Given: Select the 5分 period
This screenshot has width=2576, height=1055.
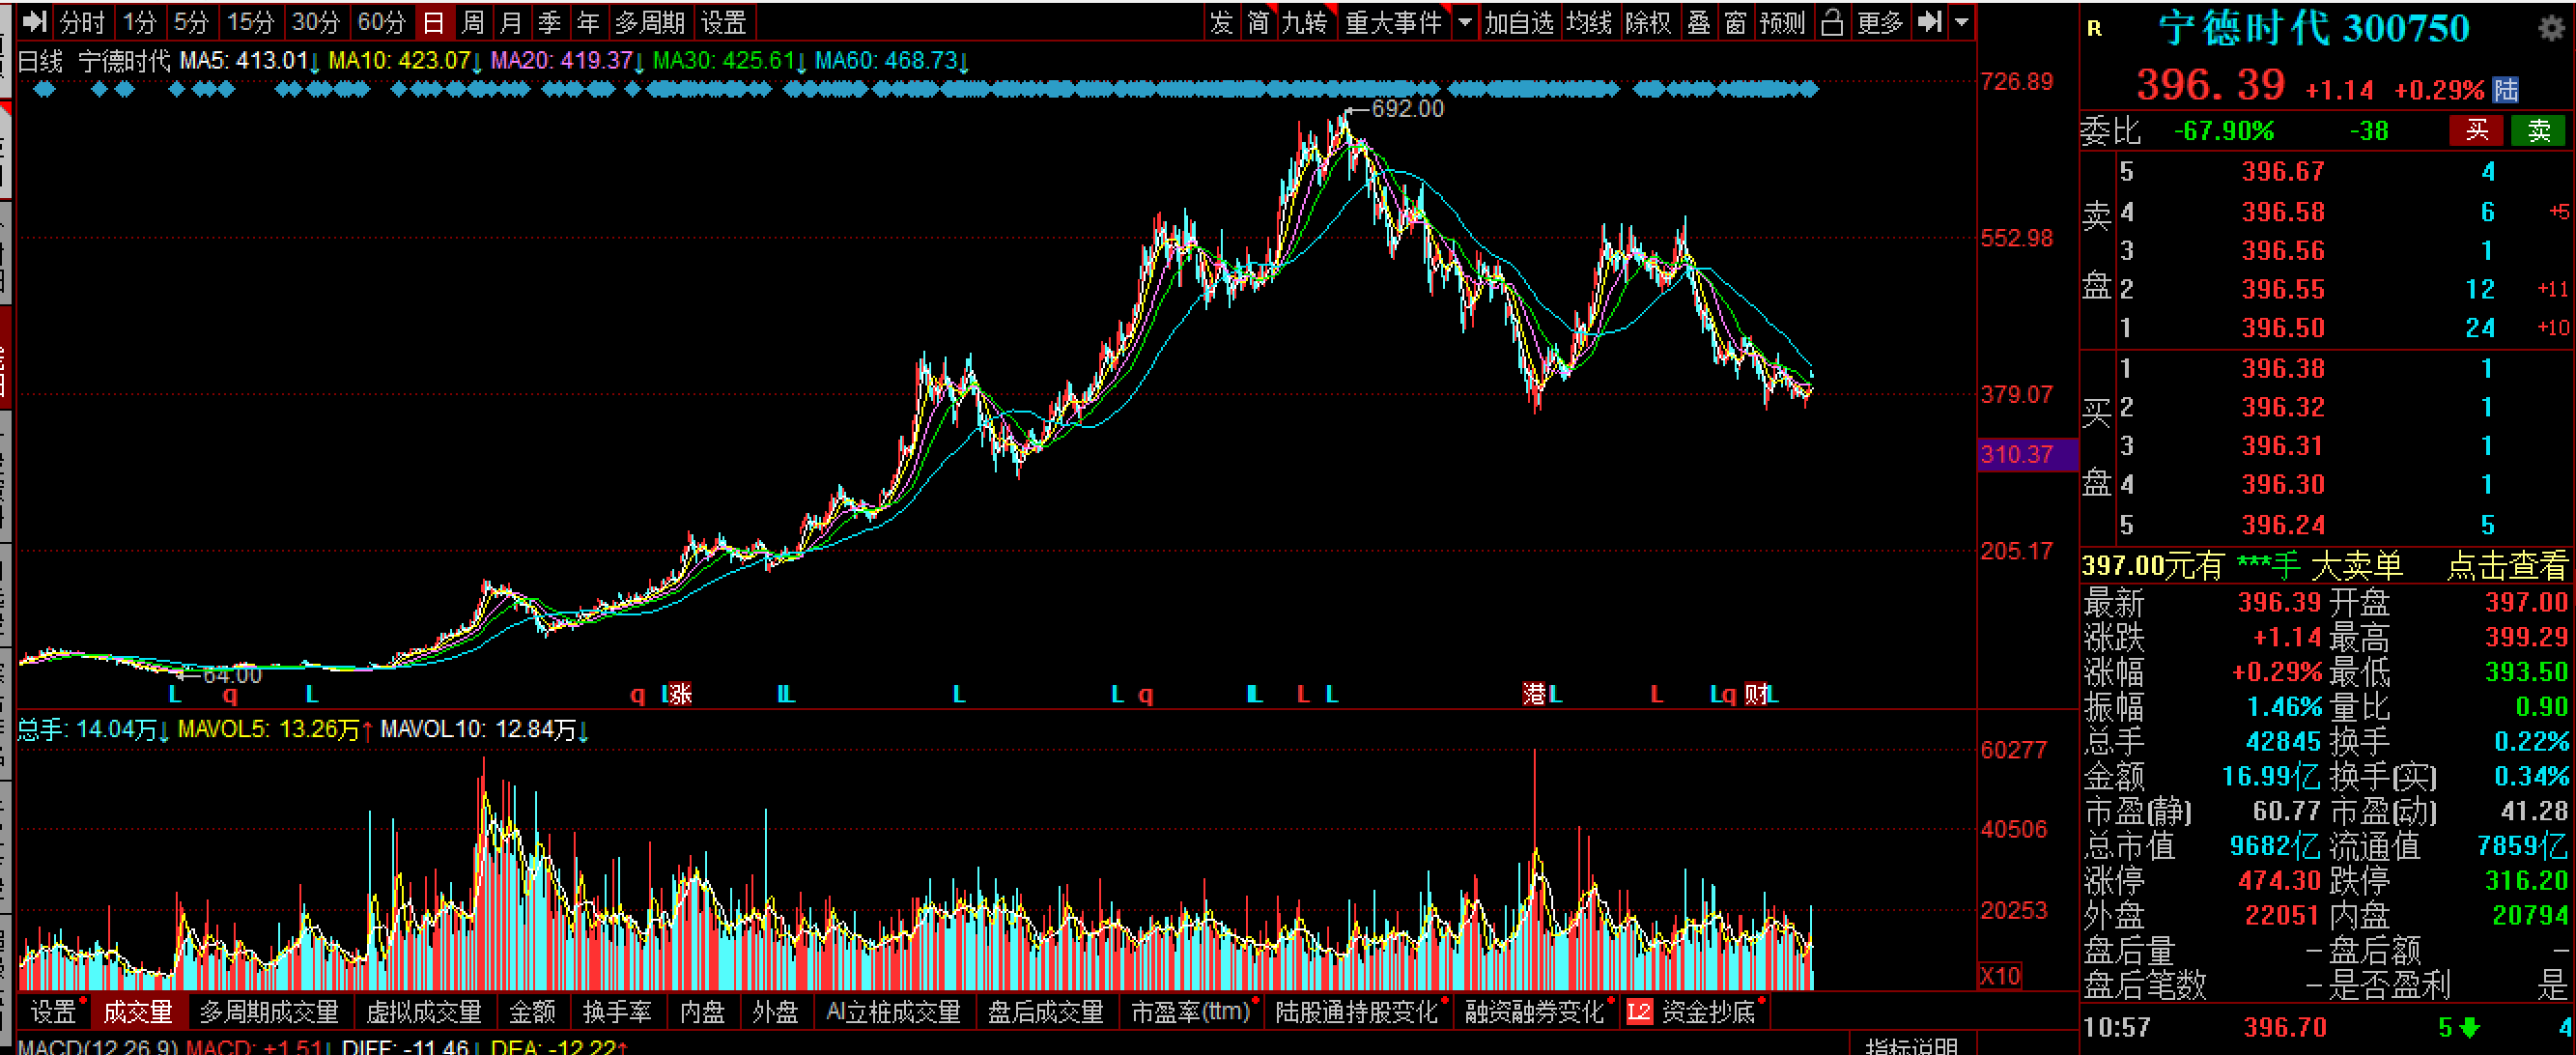Looking at the screenshot, I should pos(191,22).
